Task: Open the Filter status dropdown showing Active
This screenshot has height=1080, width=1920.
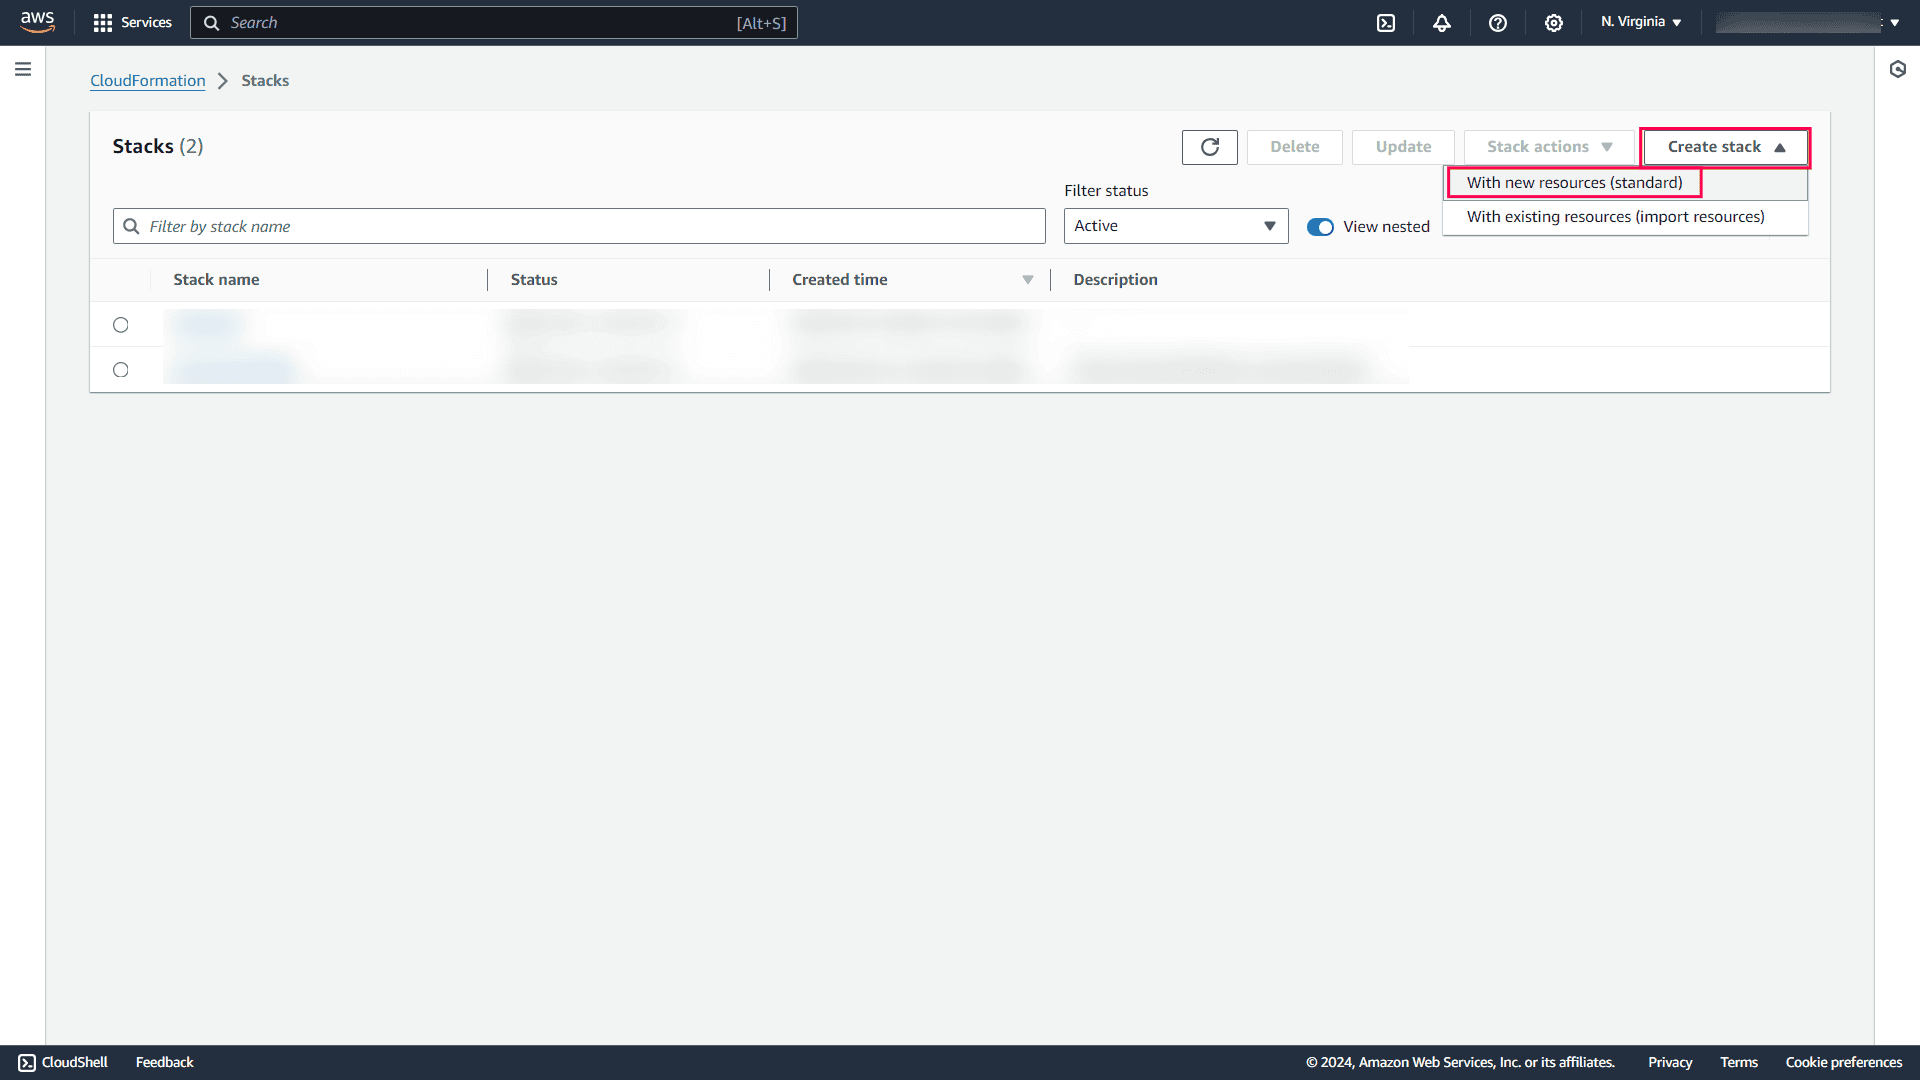Action: coord(1175,225)
